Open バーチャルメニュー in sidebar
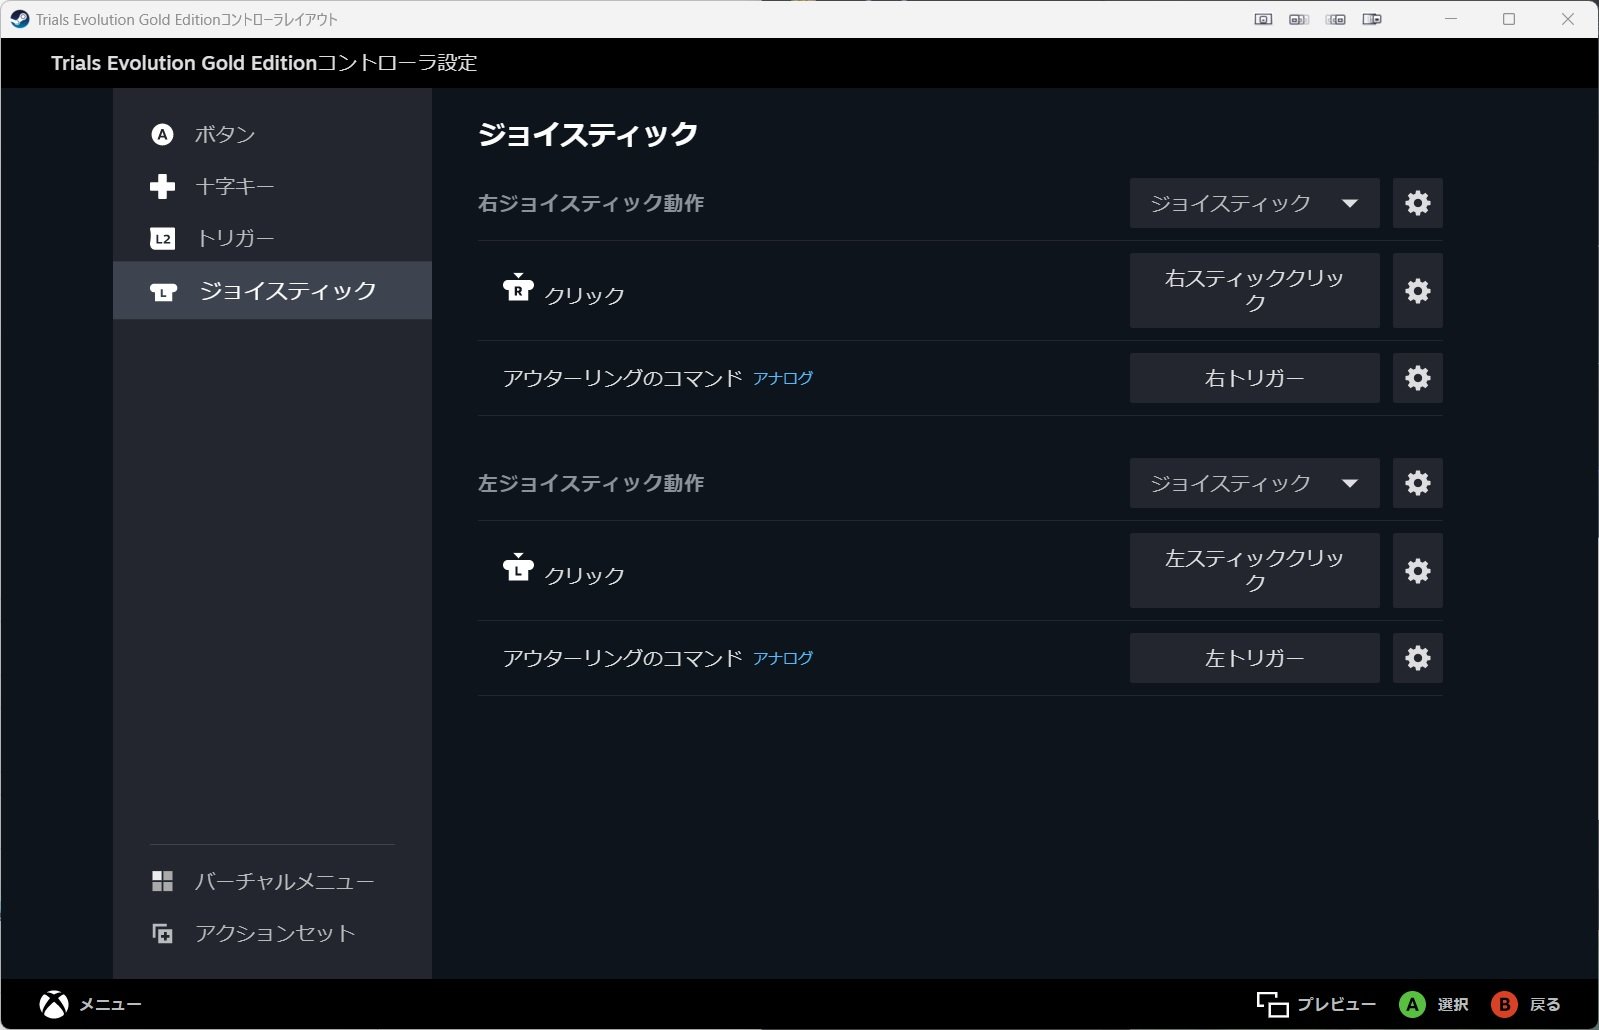 pyautogui.click(x=272, y=881)
